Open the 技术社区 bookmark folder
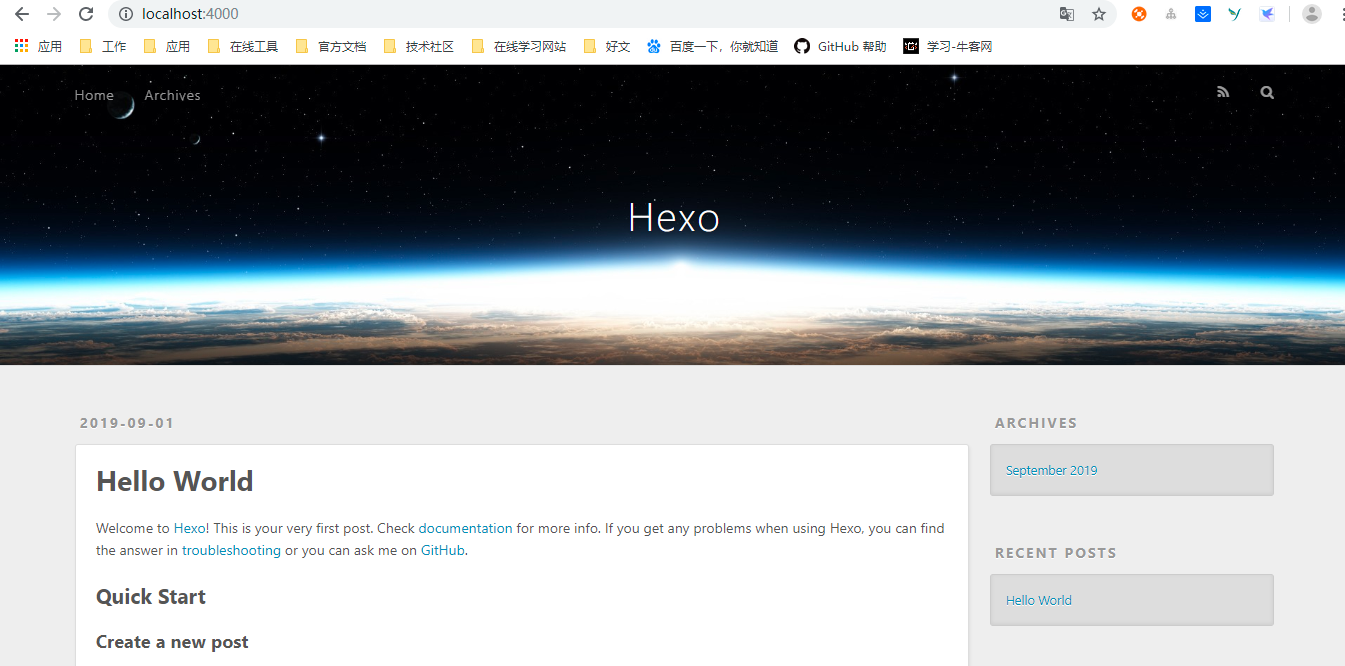Viewport: 1345px width, 666px height. 419,46
